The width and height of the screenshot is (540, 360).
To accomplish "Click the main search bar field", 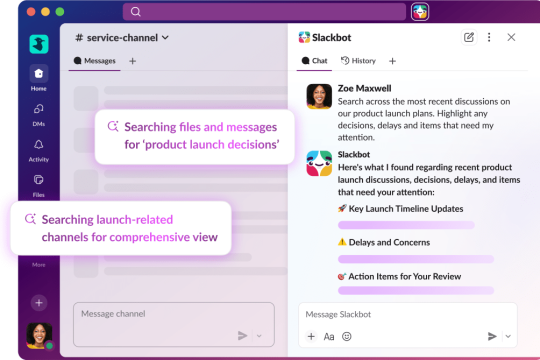I will click(264, 12).
